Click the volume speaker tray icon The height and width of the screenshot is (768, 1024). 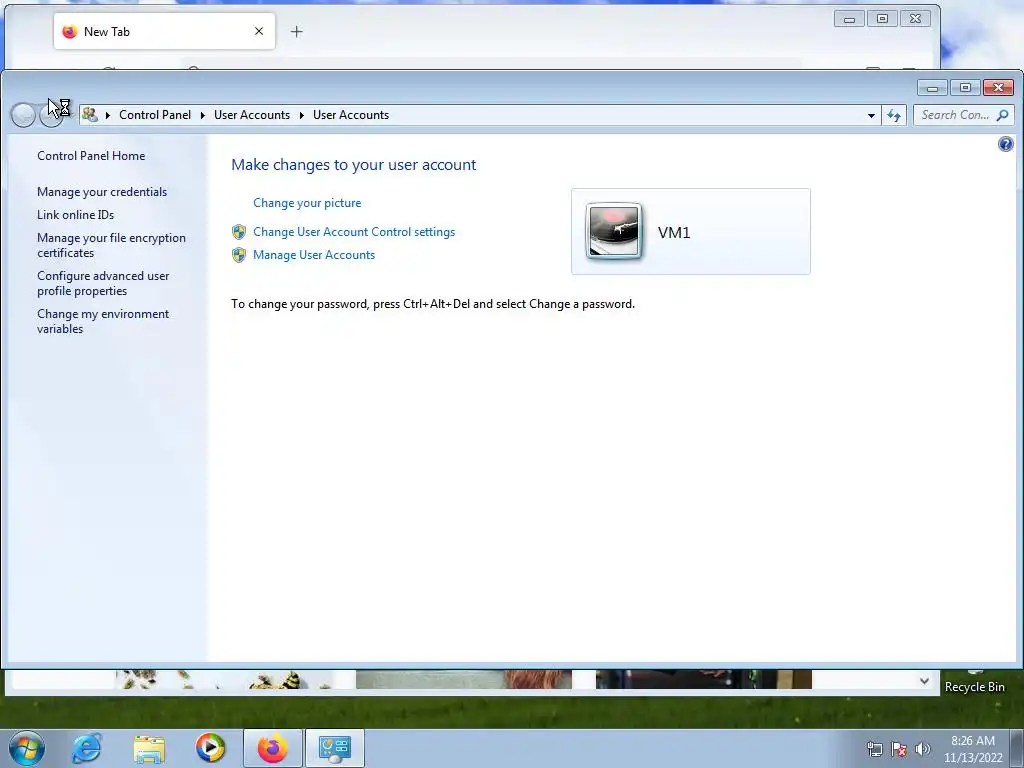coord(923,749)
